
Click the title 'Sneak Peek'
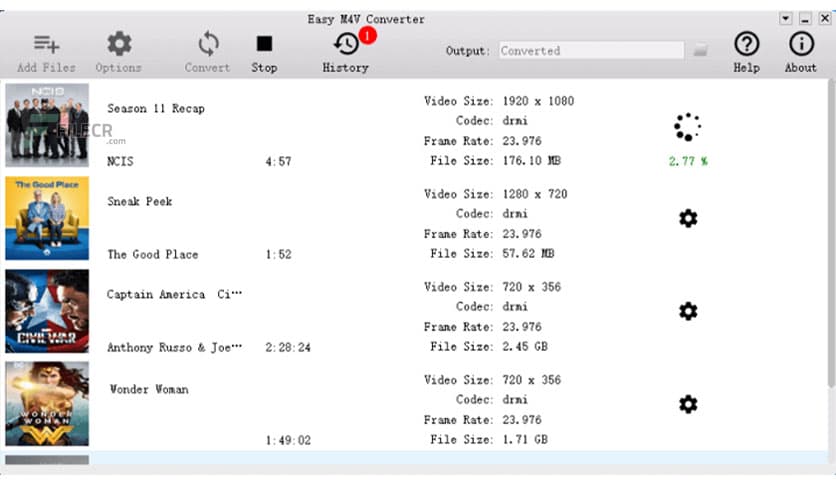pos(140,201)
